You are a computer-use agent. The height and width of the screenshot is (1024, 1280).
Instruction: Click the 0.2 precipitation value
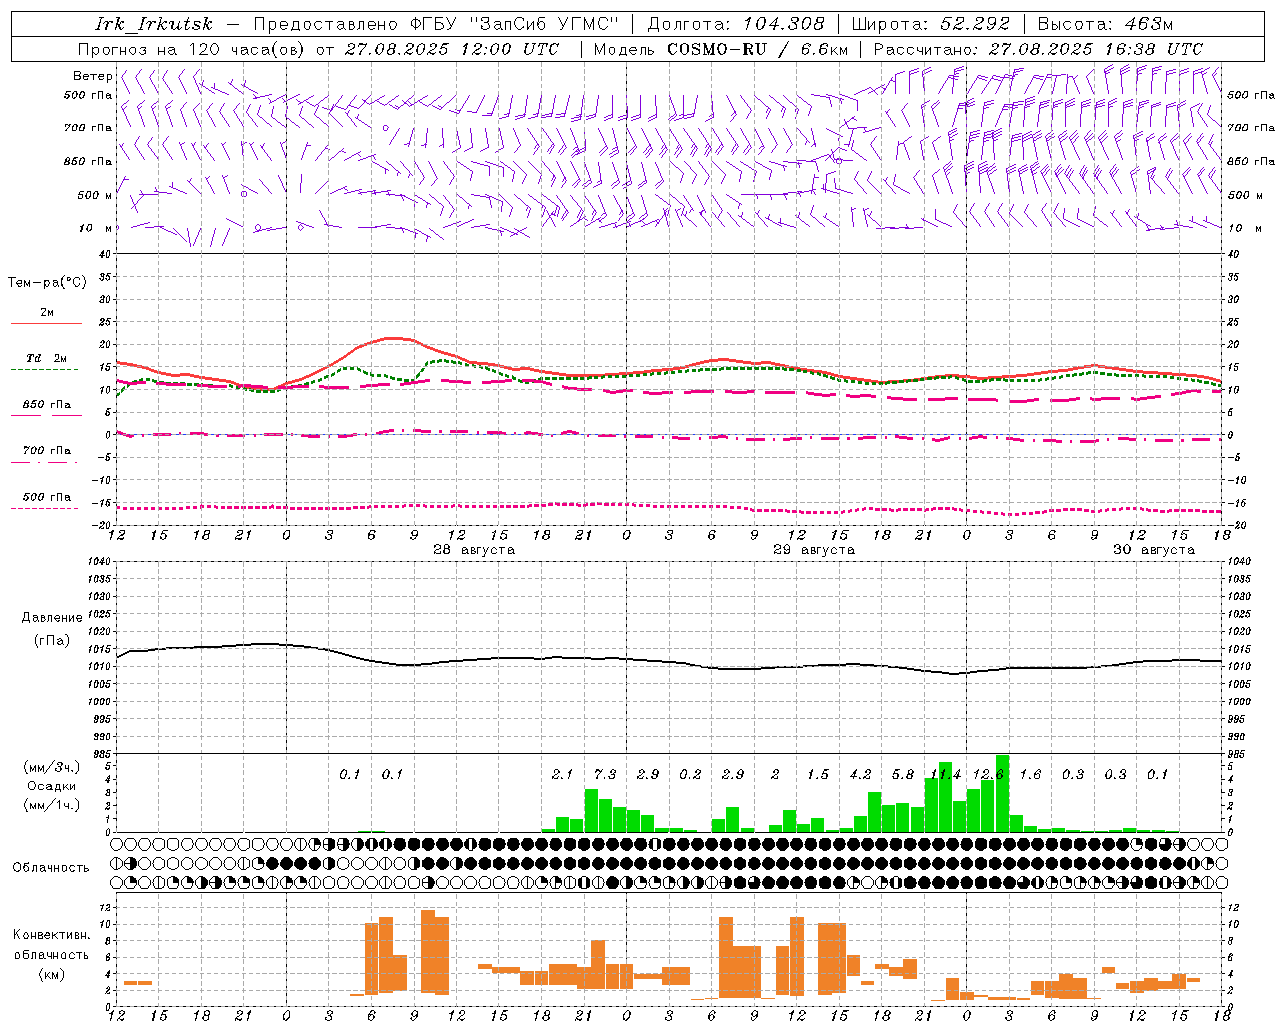690,775
